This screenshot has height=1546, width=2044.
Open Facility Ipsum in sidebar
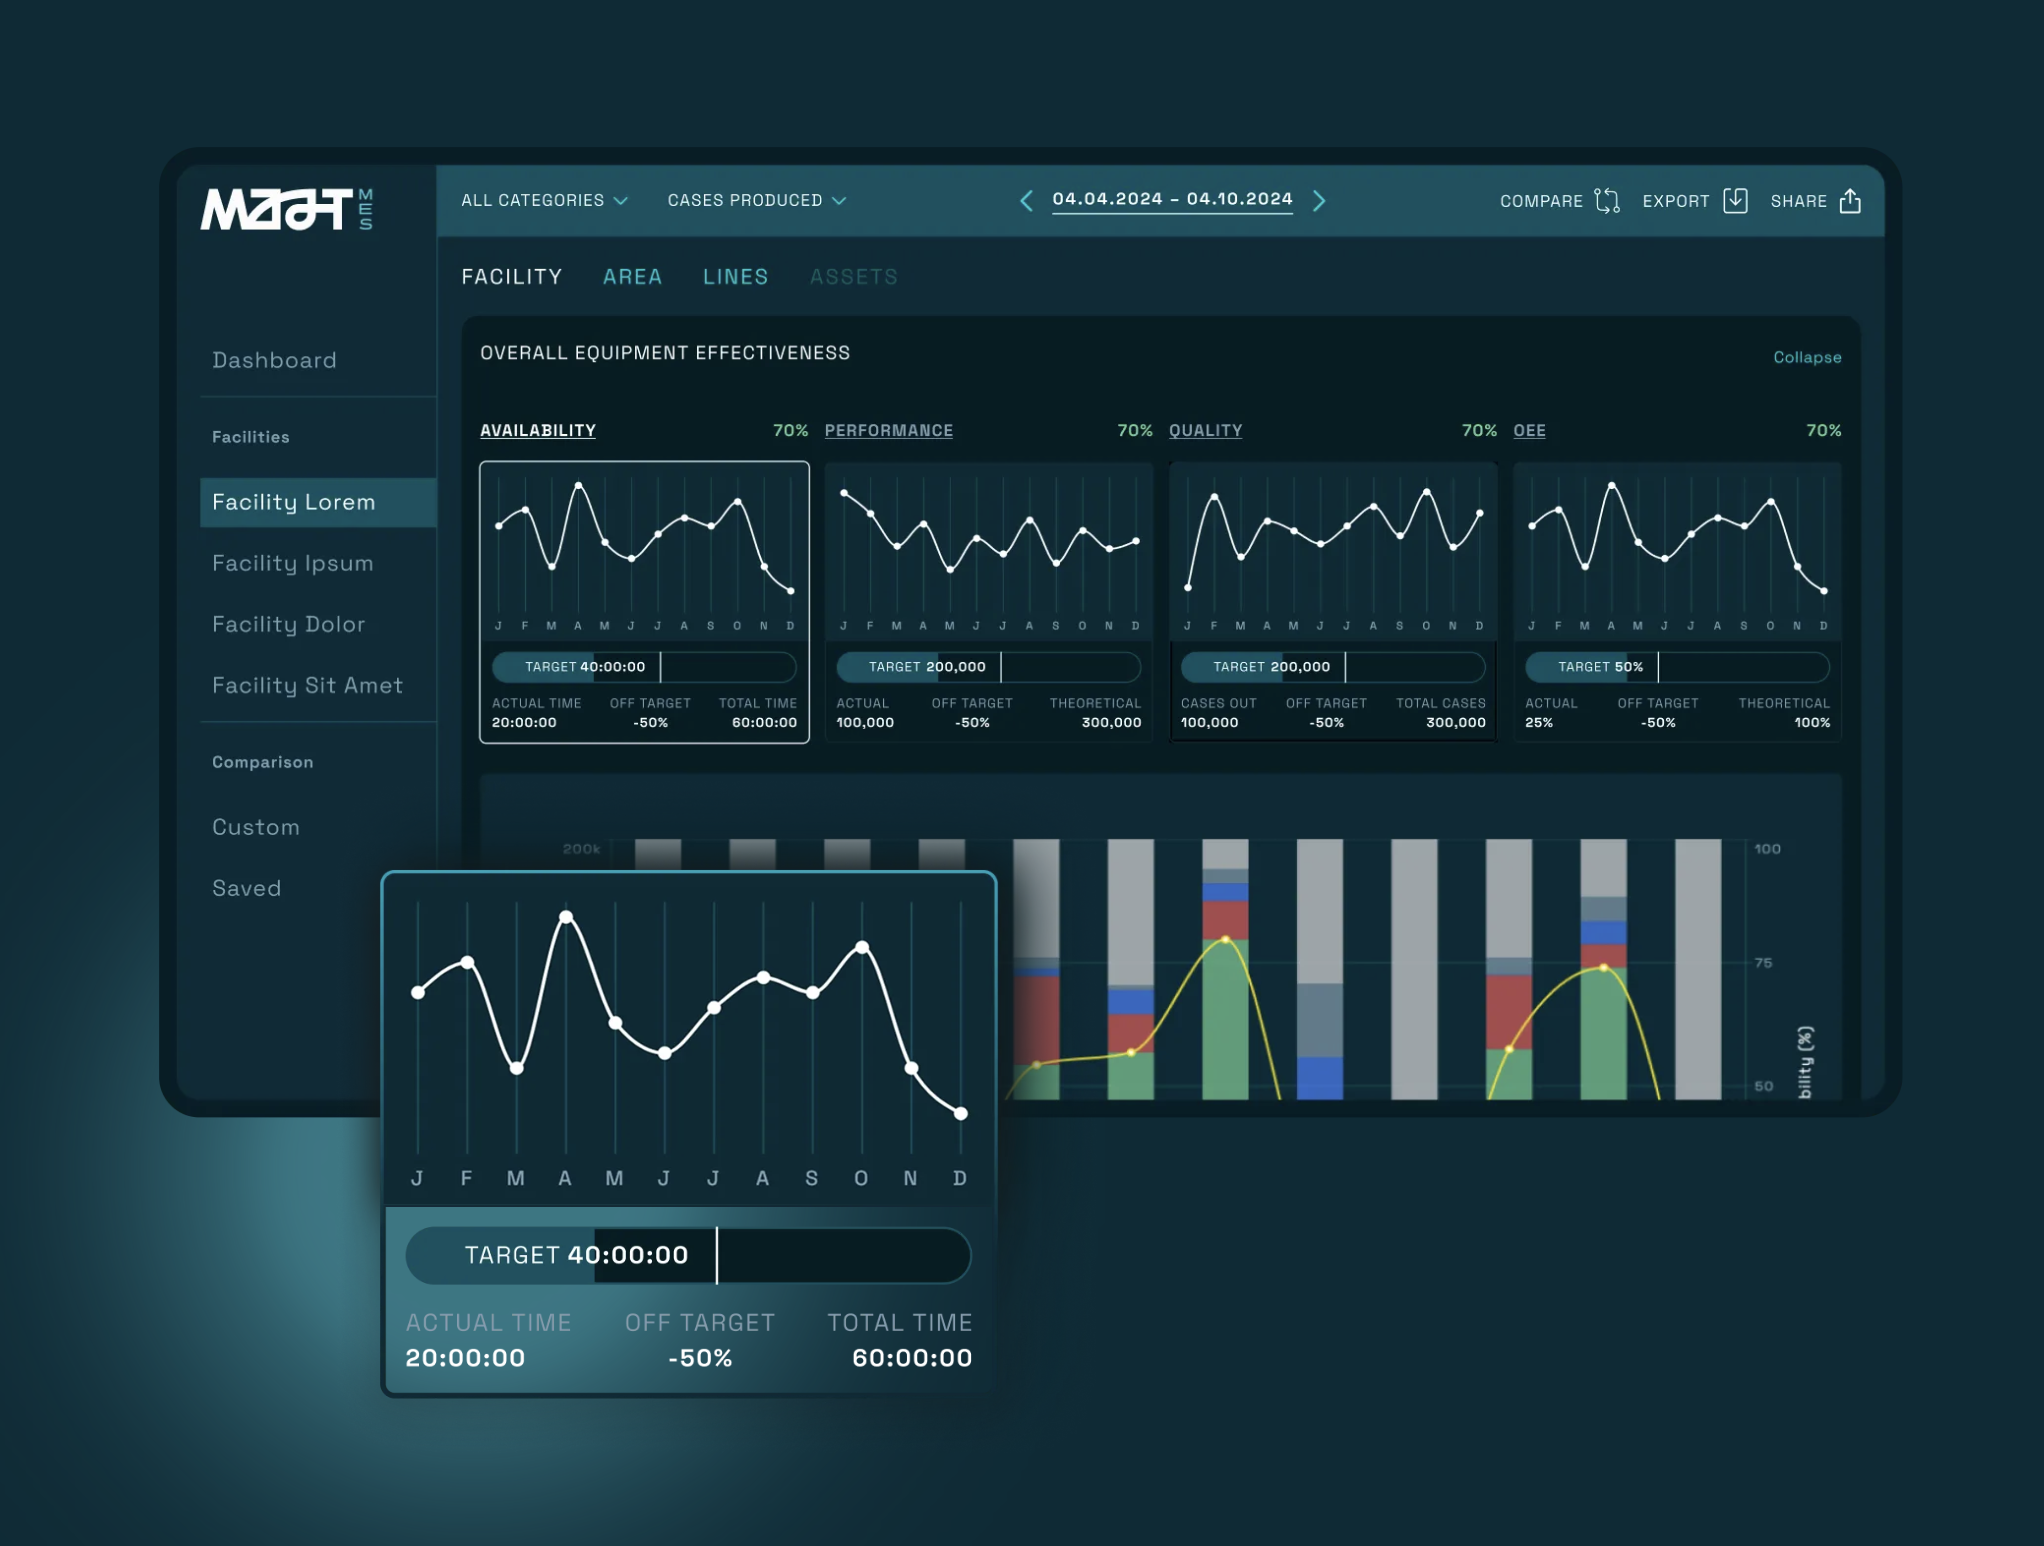pos(292,563)
